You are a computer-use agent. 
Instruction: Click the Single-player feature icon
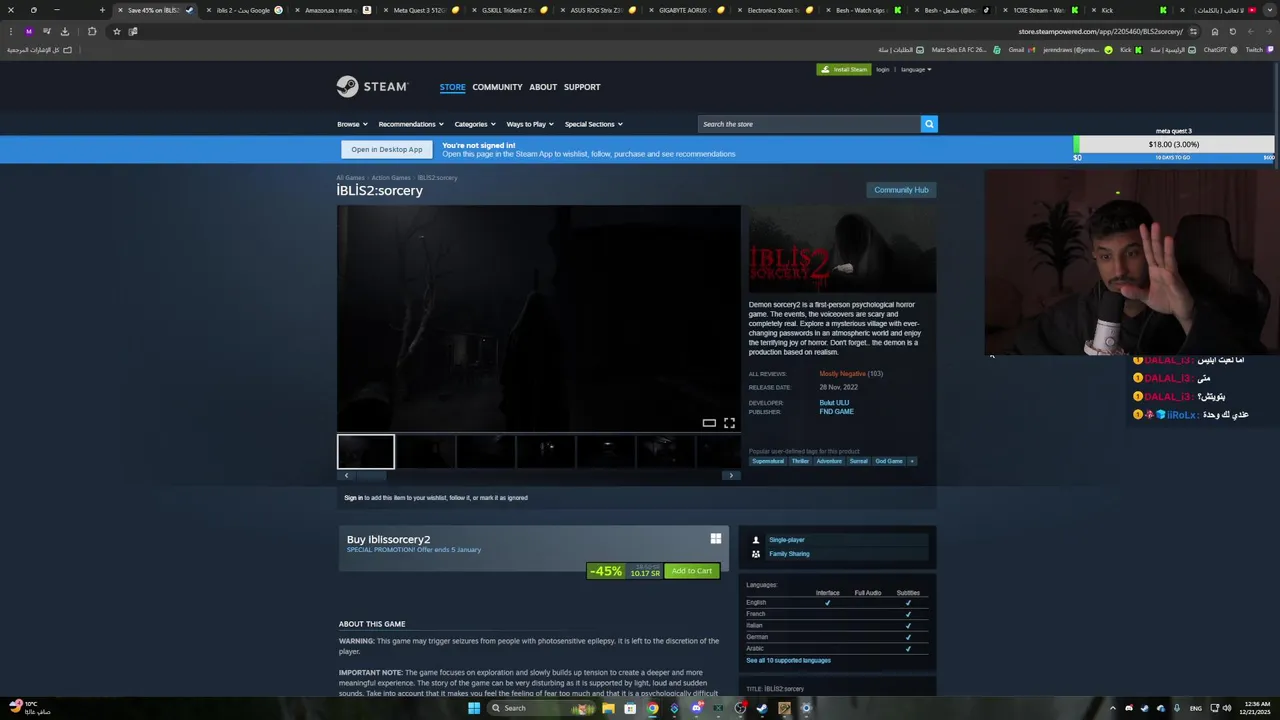tap(756, 540)
